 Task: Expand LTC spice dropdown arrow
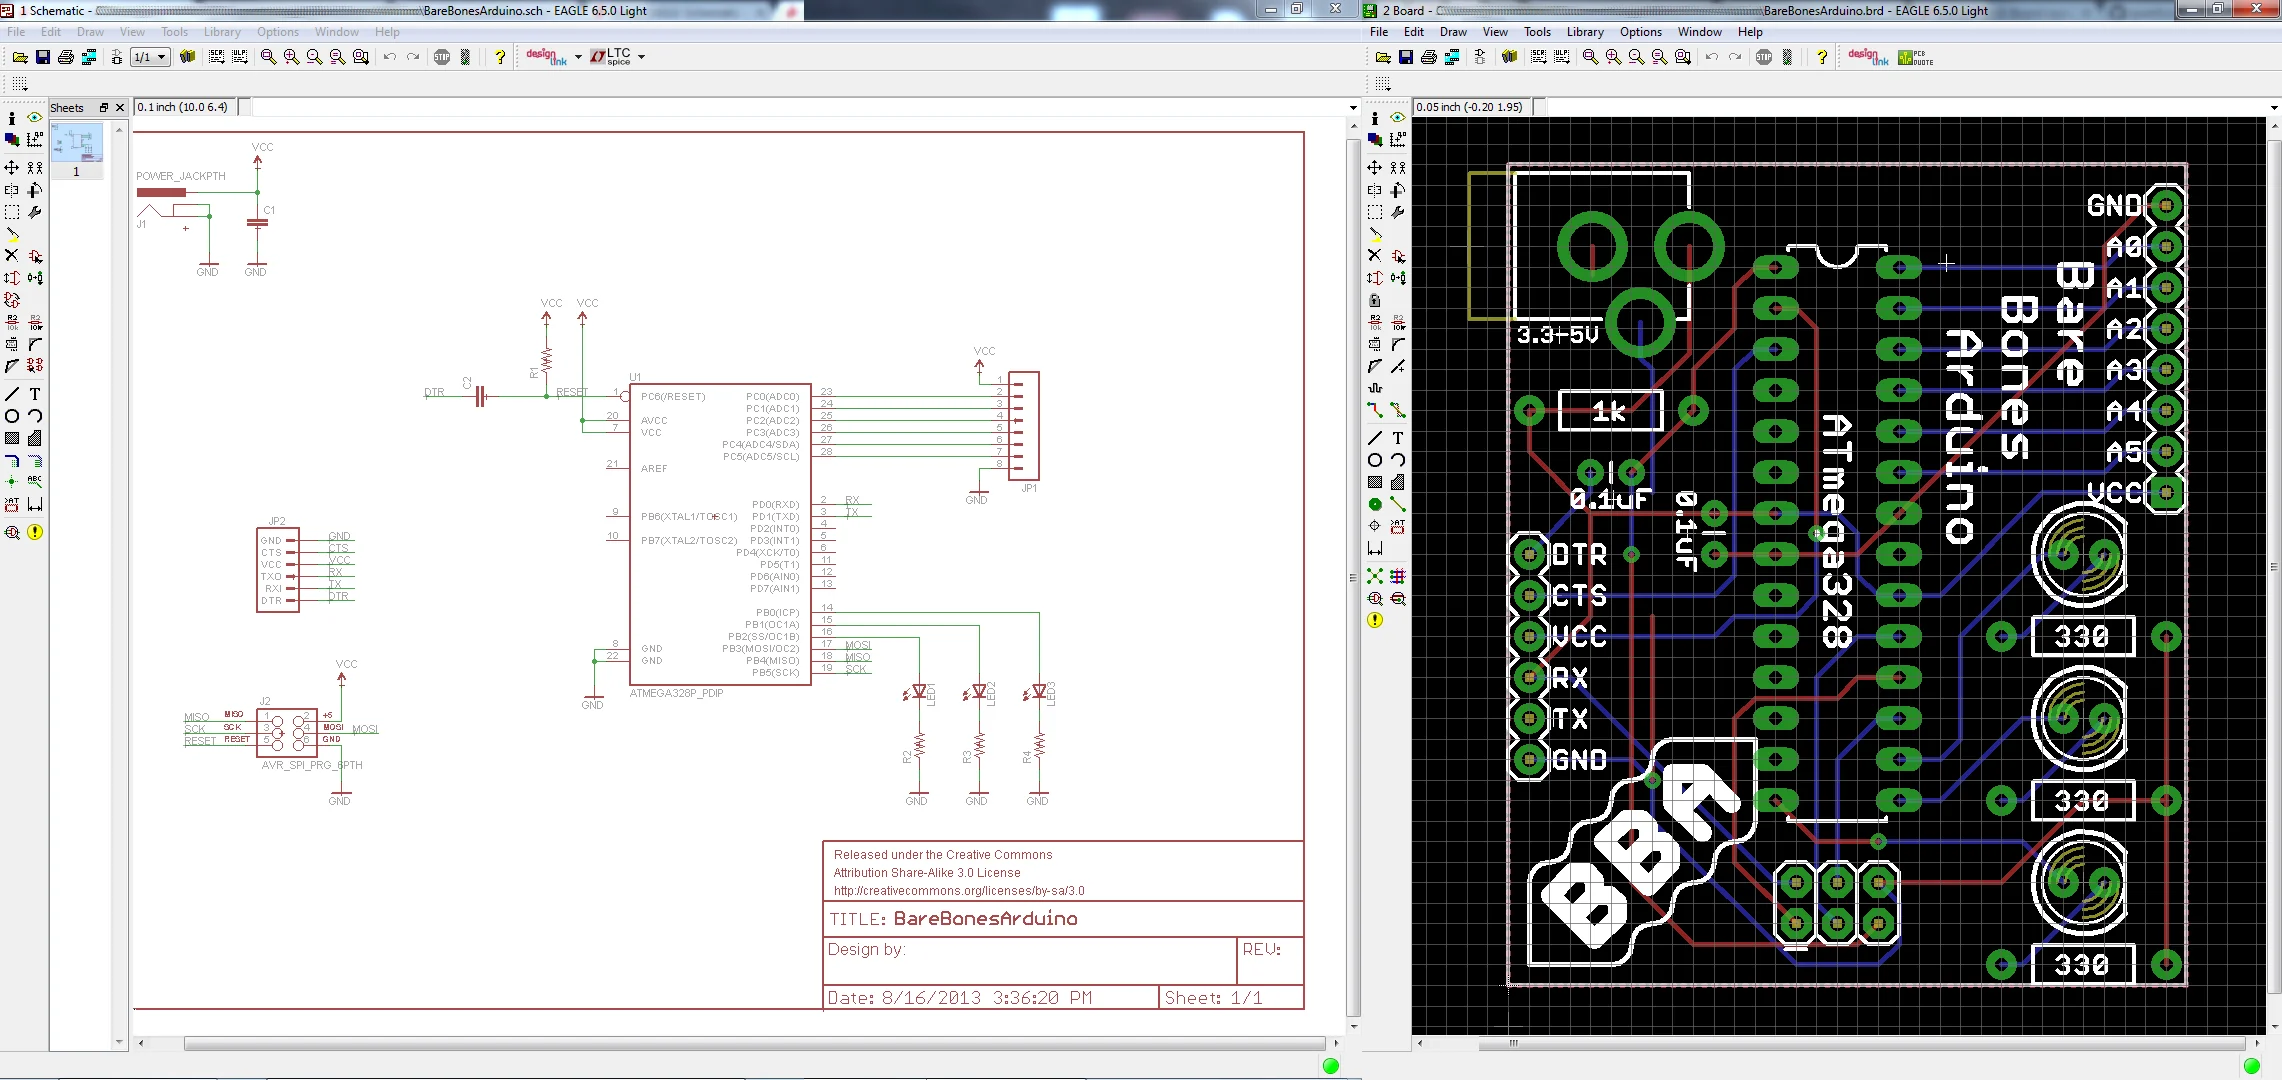[x=641, y=57]
